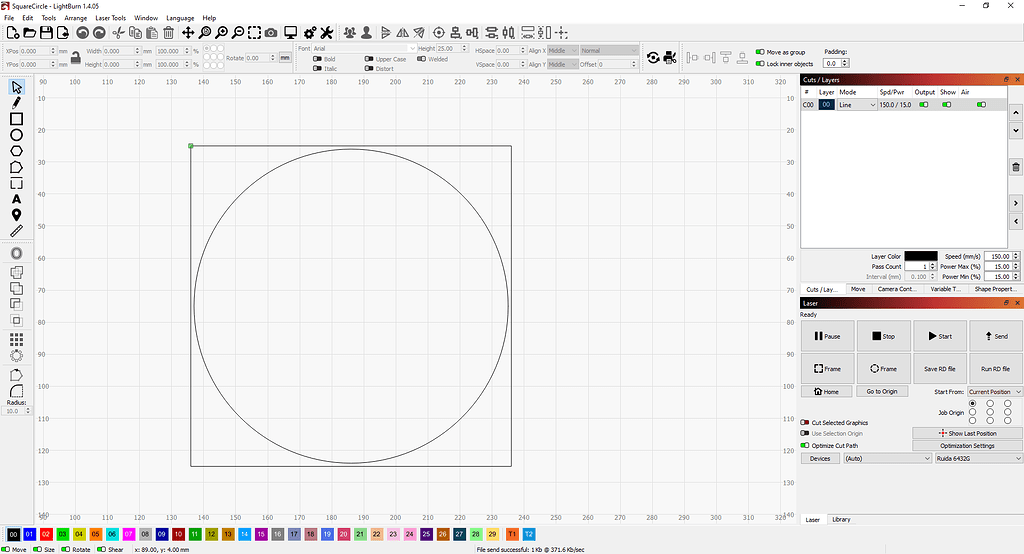This screenshot has height=554, width=1024.
Task: Open the Grid Array tool
Action: (x=16, y=339)
